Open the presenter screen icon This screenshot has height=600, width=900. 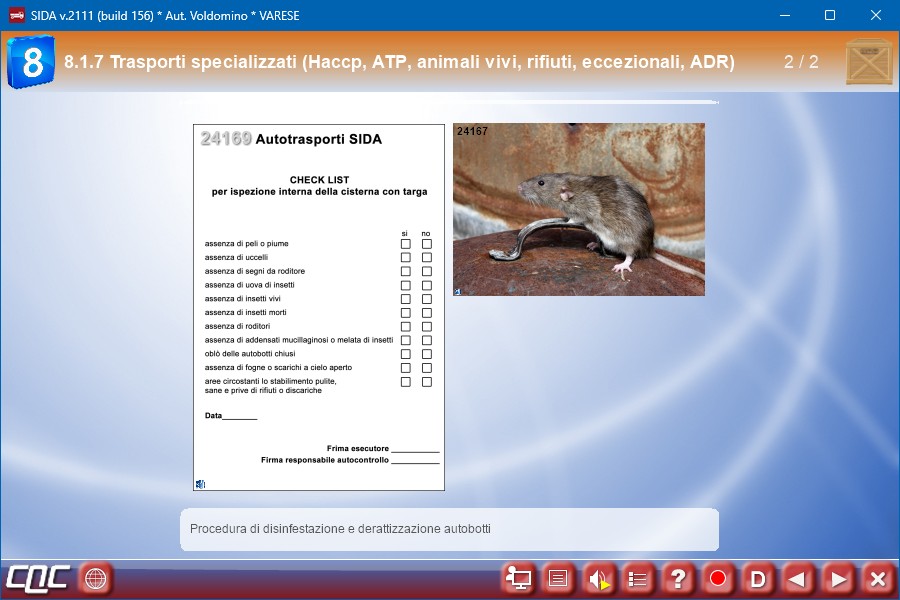point(518,578)
